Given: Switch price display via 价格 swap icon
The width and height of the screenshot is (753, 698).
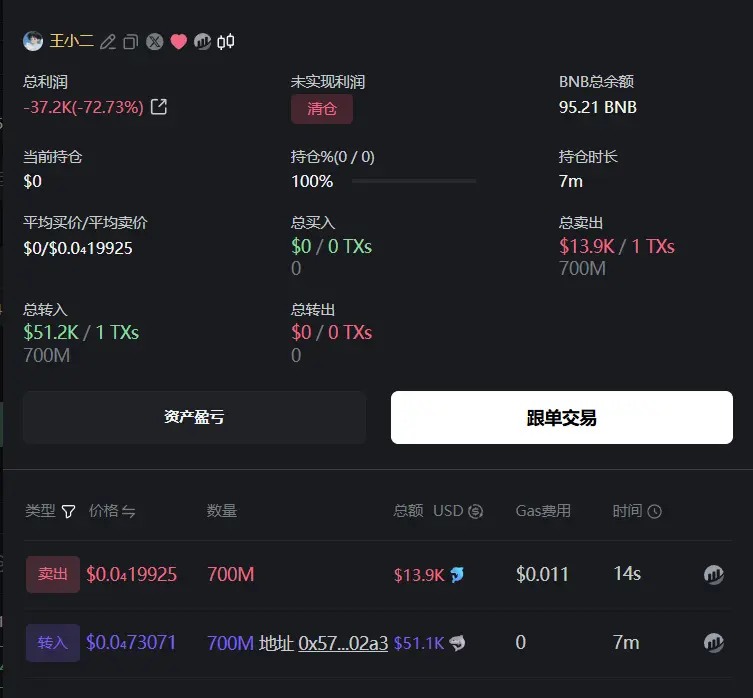Looking at the screenshot, I should pos(128,511).
